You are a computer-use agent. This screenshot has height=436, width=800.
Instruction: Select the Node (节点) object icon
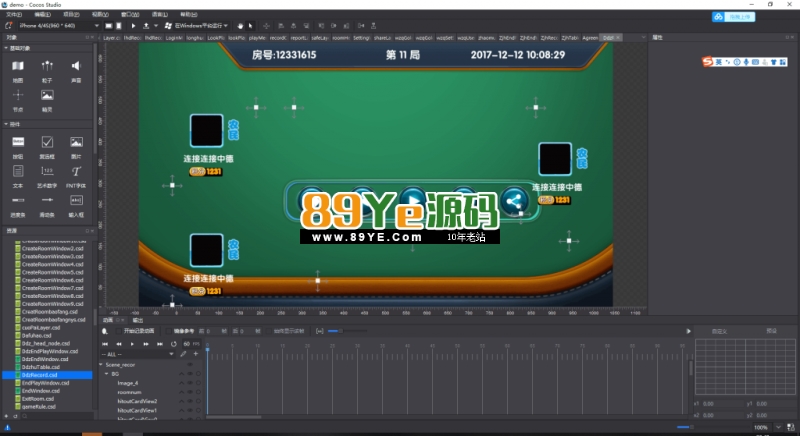pyautogui.click(x=18, y=95)
